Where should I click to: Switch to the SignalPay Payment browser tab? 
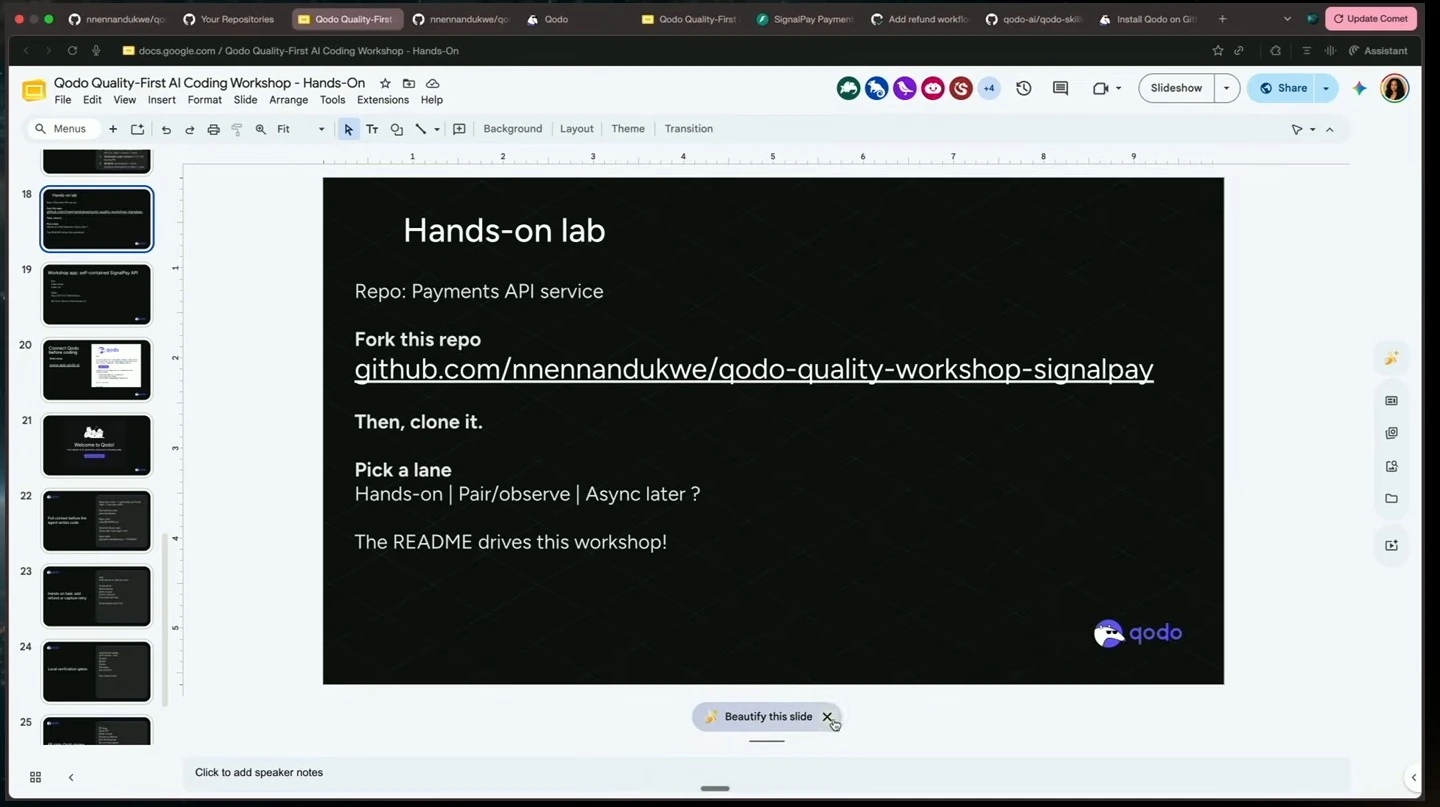tap(805, 19)
